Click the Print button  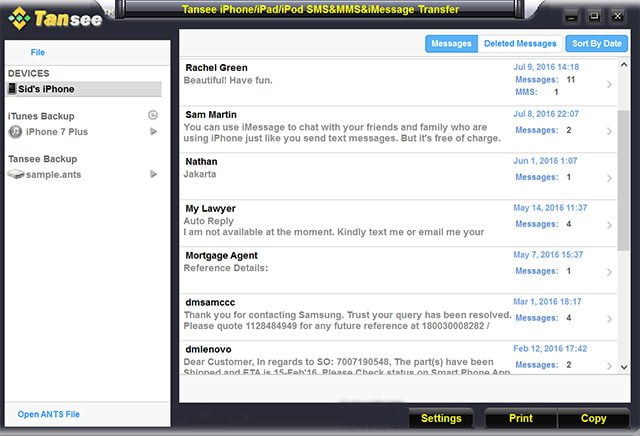[521, 418]
